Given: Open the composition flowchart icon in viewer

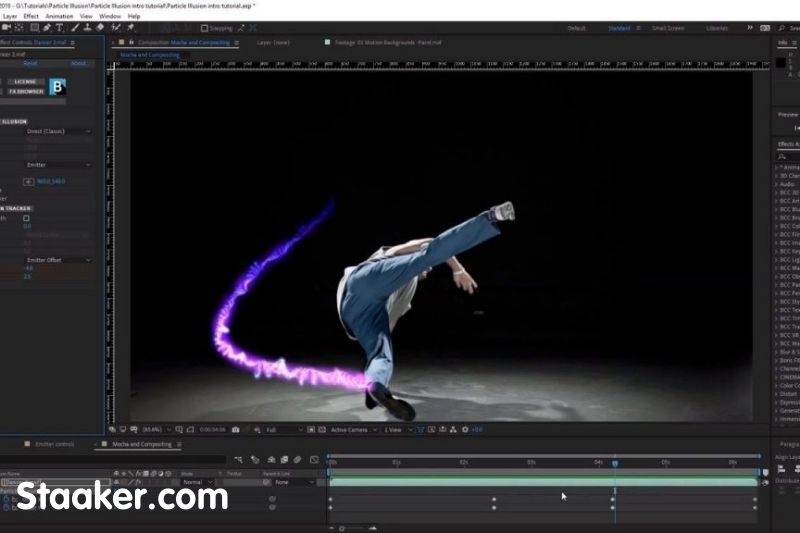Looking at the screenshot, I should [x=453, y=430].
